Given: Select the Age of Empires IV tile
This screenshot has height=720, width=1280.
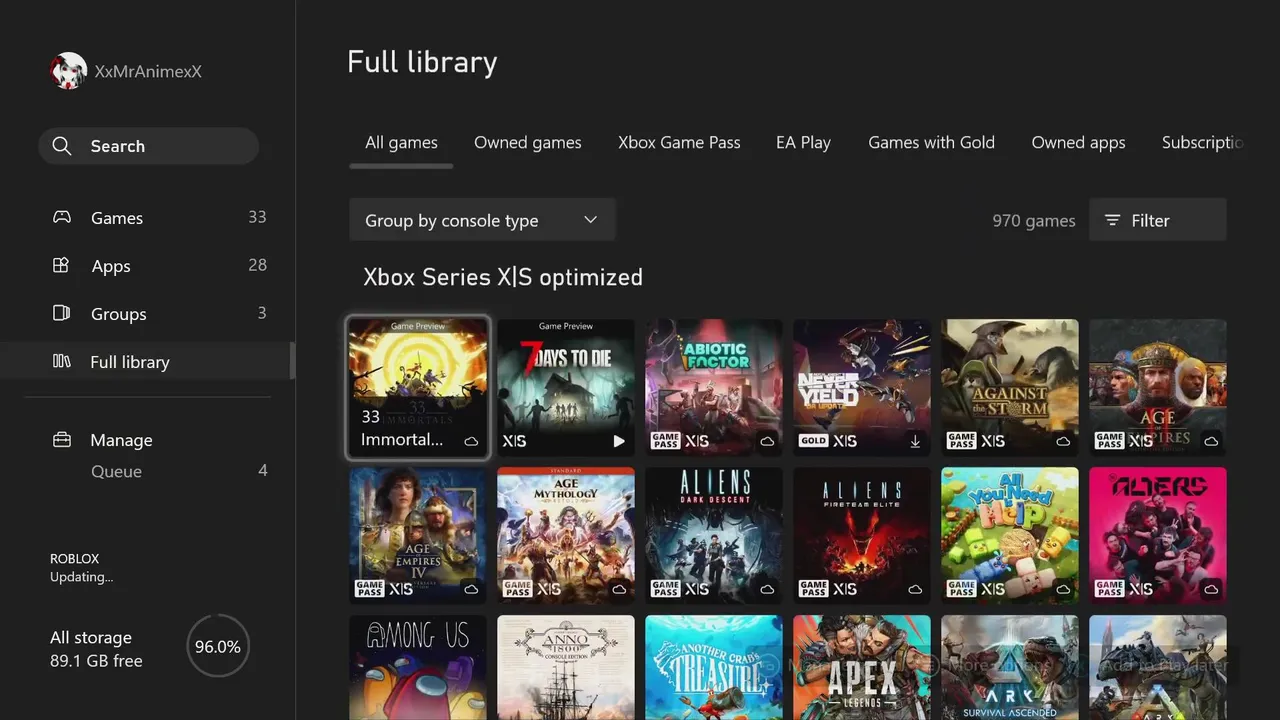Looking at the screenshot, I should (418, 536).
